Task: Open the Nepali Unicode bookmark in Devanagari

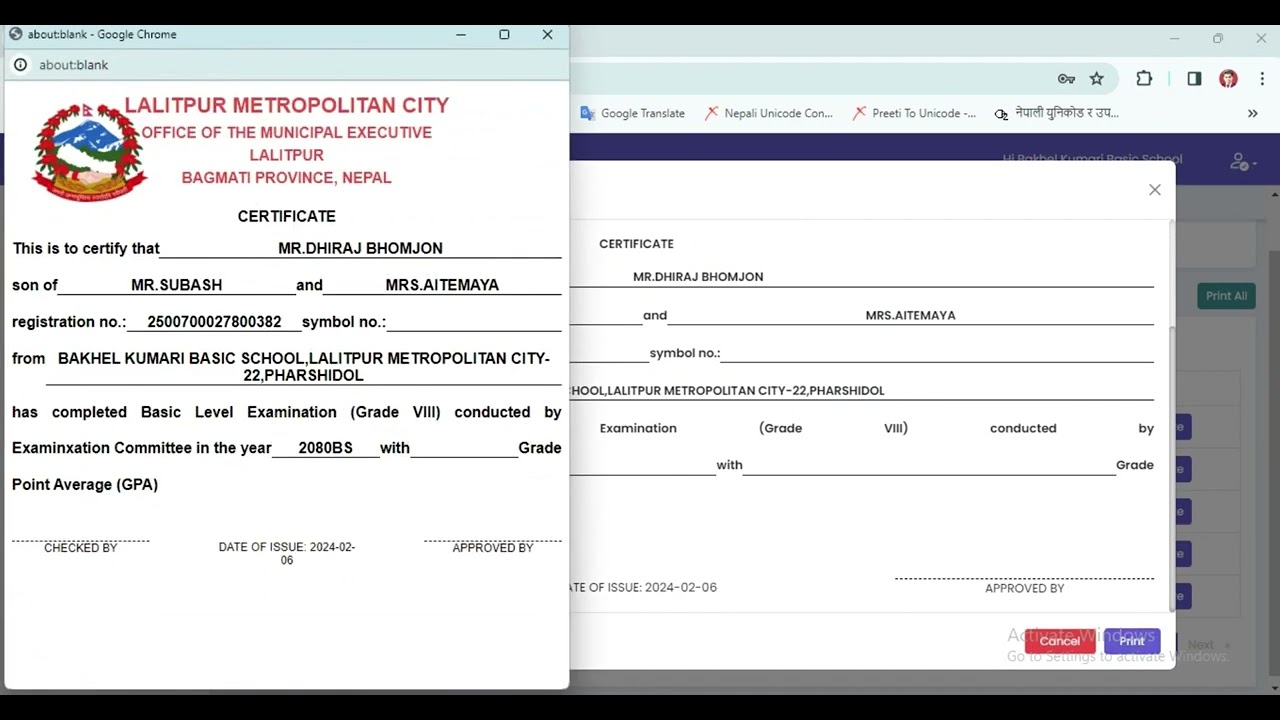Action: (x=1056, y=114)
